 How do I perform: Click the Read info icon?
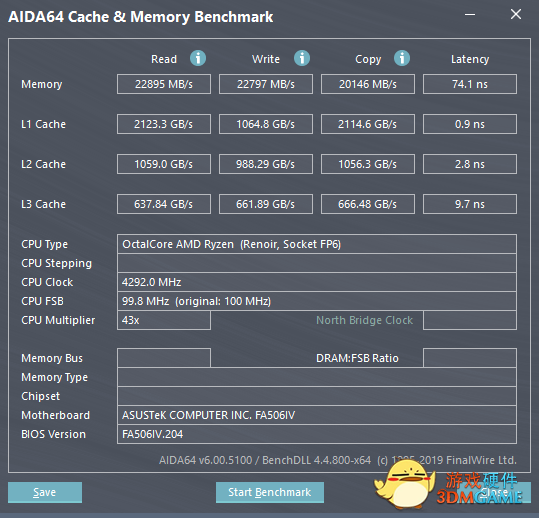(198, 58)
